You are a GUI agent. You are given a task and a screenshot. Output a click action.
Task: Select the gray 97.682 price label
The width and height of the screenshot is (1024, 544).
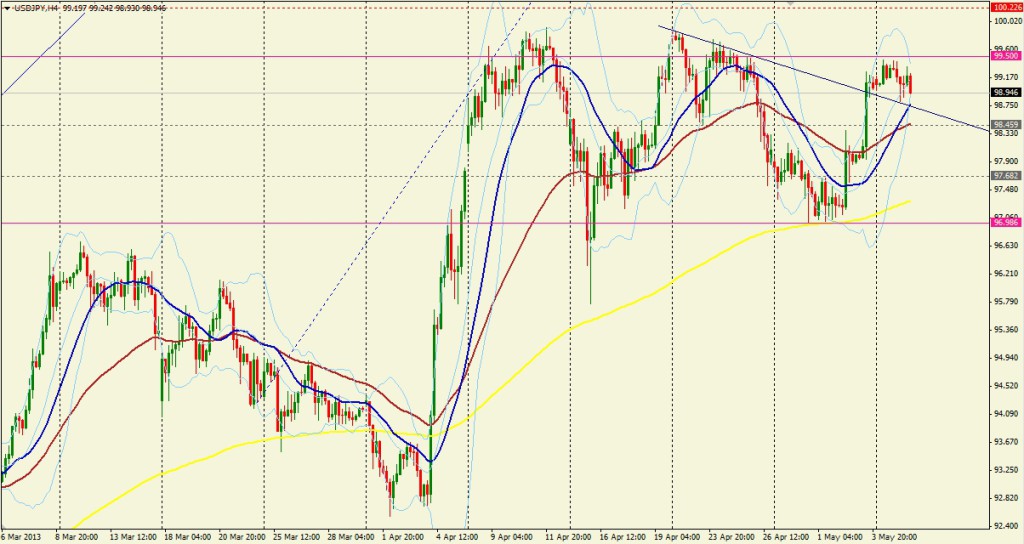tap(1004, 175)
